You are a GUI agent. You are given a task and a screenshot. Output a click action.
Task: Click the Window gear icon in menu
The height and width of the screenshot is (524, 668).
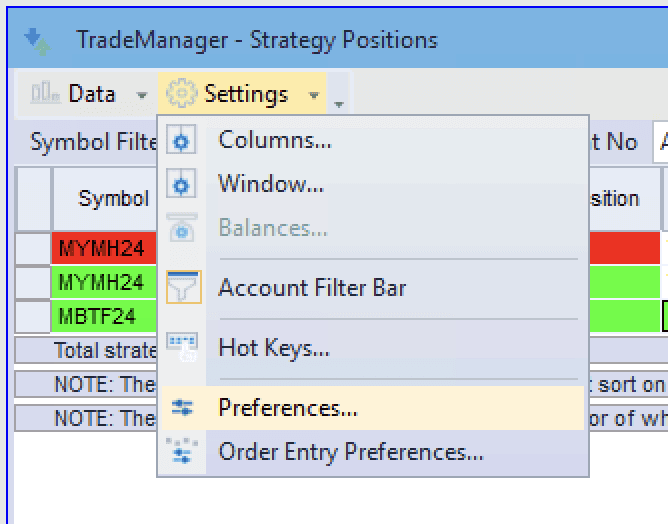(181, 184)
